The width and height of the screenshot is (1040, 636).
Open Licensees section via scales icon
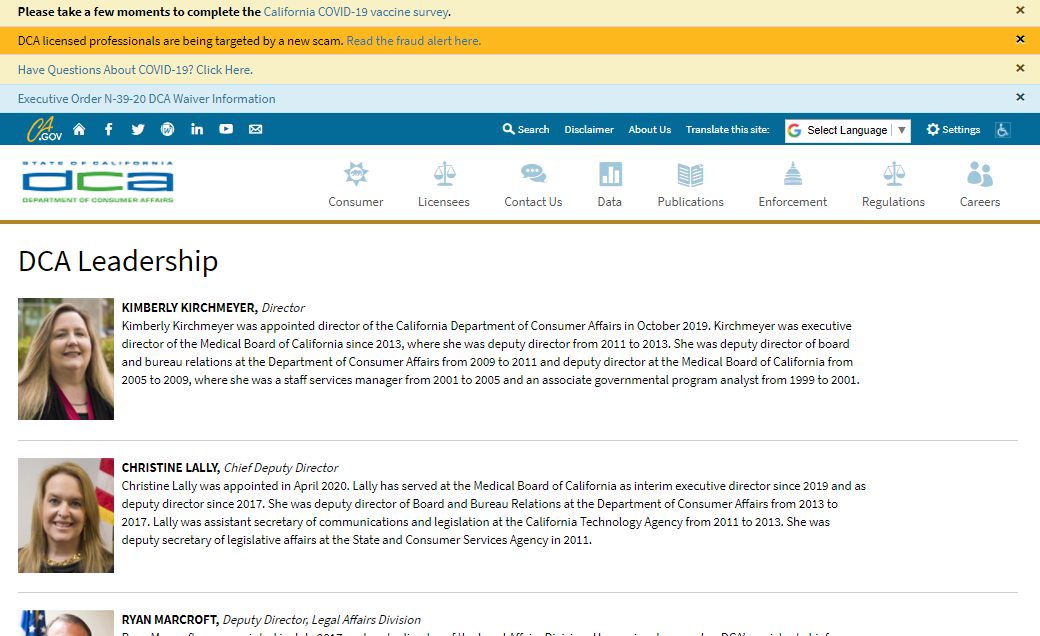(x=444, y=174)
